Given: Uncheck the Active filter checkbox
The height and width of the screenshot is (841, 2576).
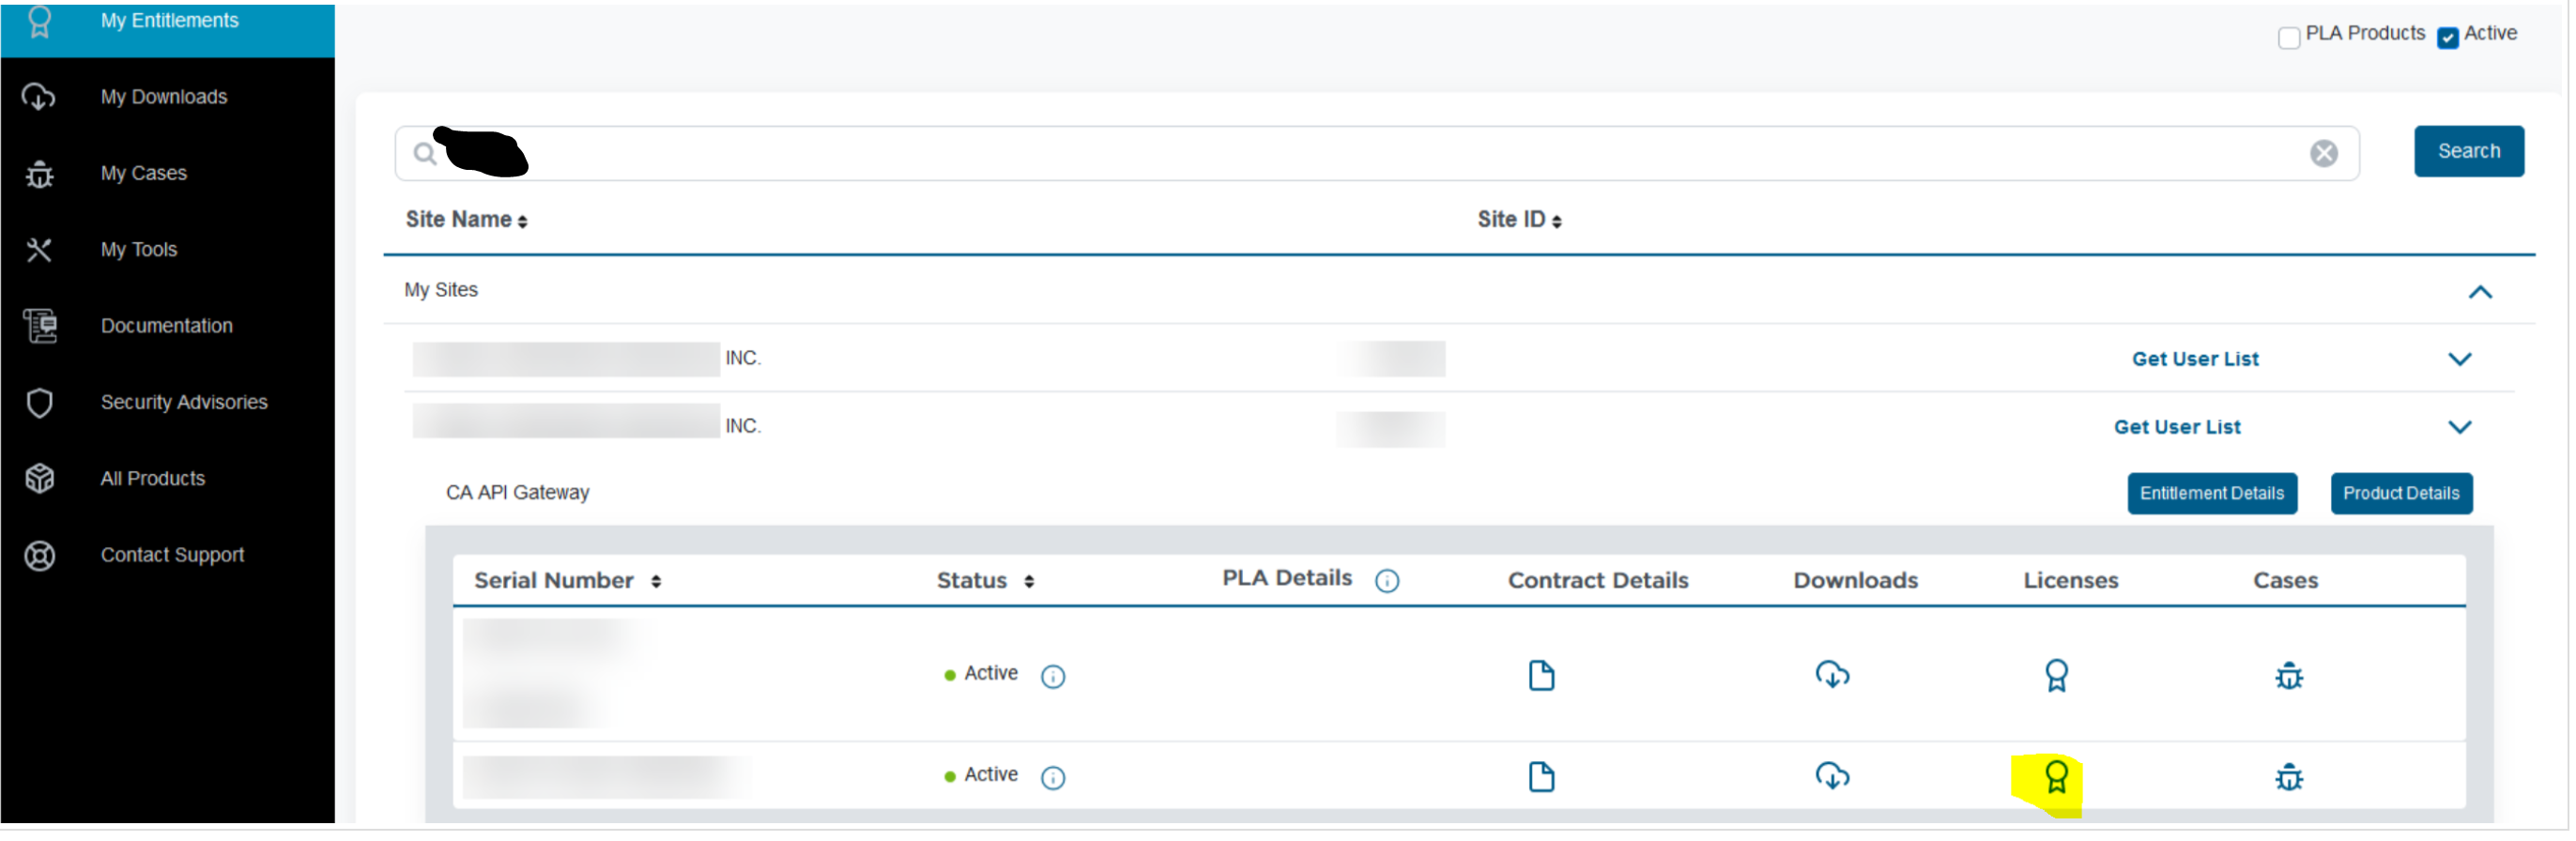Looking at the screenshot, I should click(2447, 38).
